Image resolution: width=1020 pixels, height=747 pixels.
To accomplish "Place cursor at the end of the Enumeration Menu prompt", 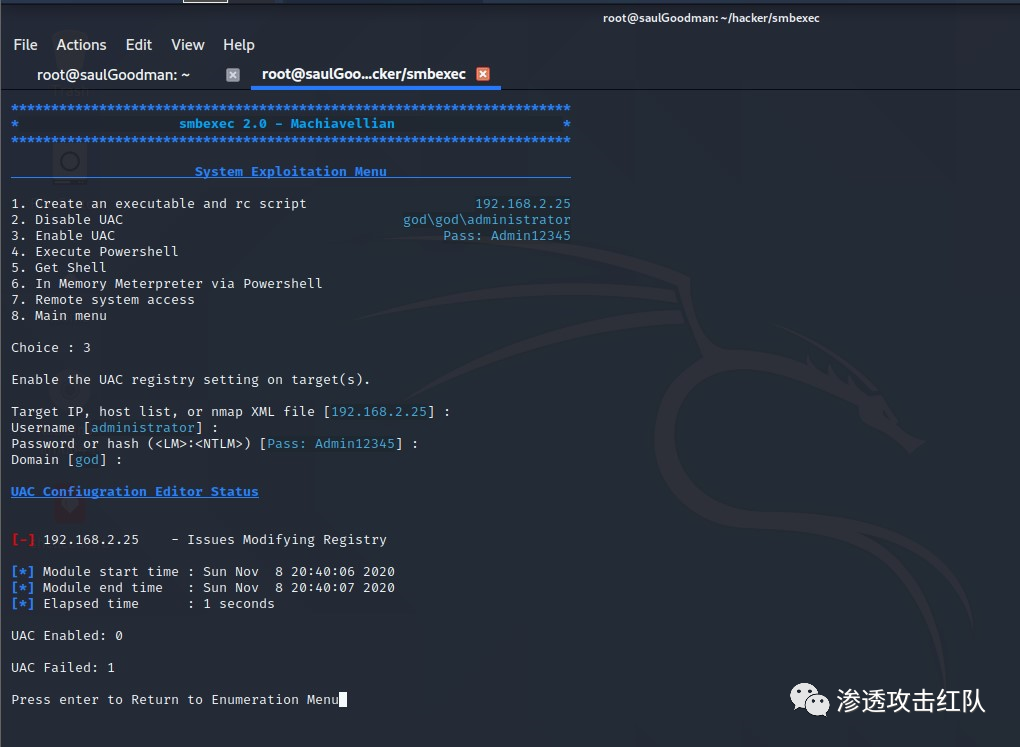I will [x=342, y=700].
